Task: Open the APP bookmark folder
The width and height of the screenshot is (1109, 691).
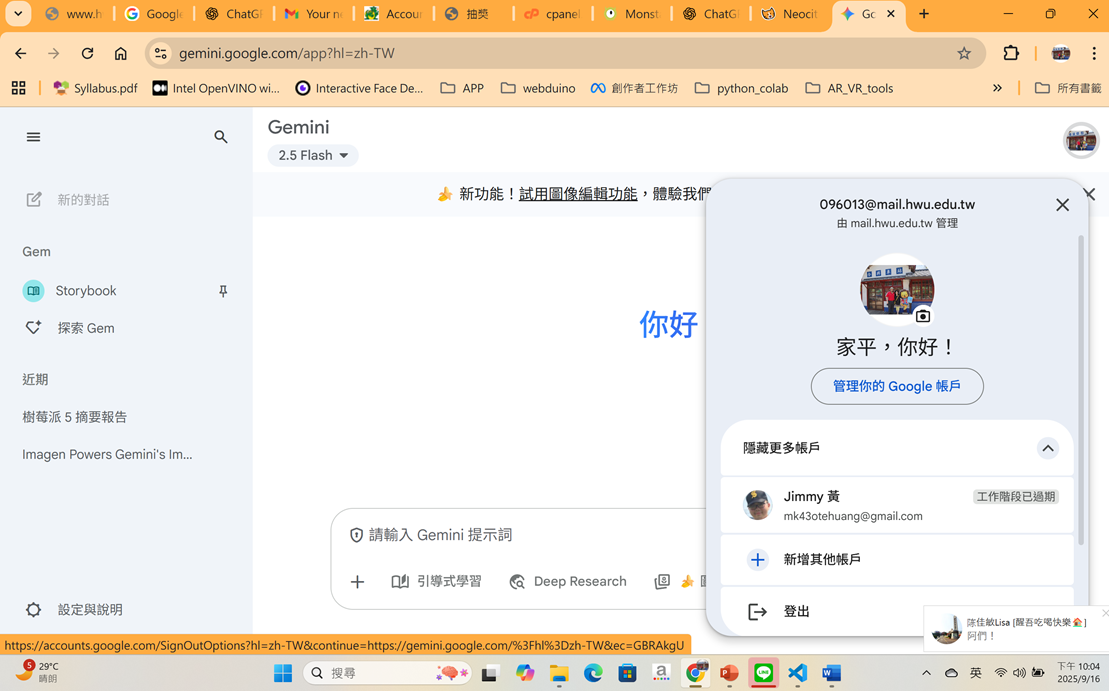Action: coord(462,88)
